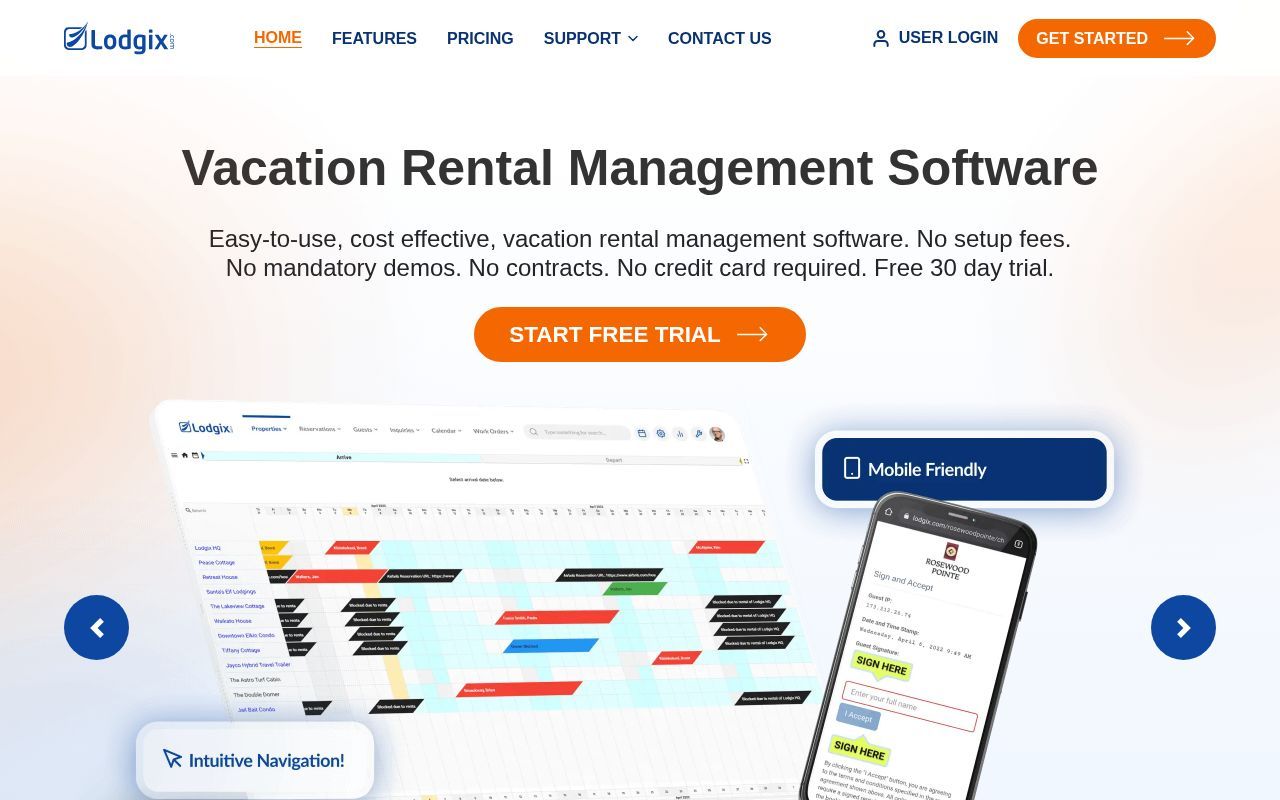Click the Mobile Friendly badge

(964, 469)
